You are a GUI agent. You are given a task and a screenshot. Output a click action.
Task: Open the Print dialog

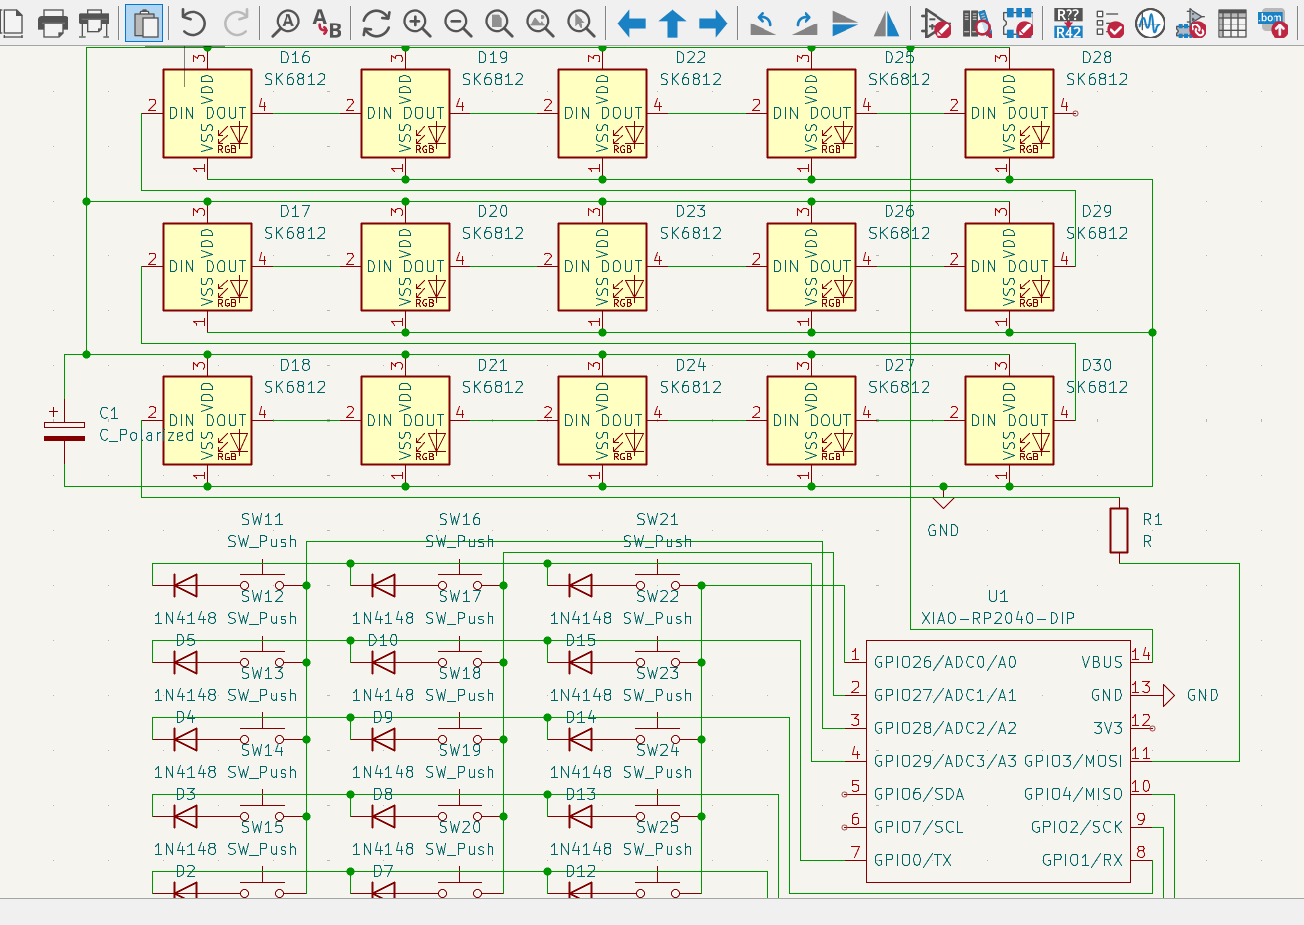pyautogui.click(x=53, y=22)
